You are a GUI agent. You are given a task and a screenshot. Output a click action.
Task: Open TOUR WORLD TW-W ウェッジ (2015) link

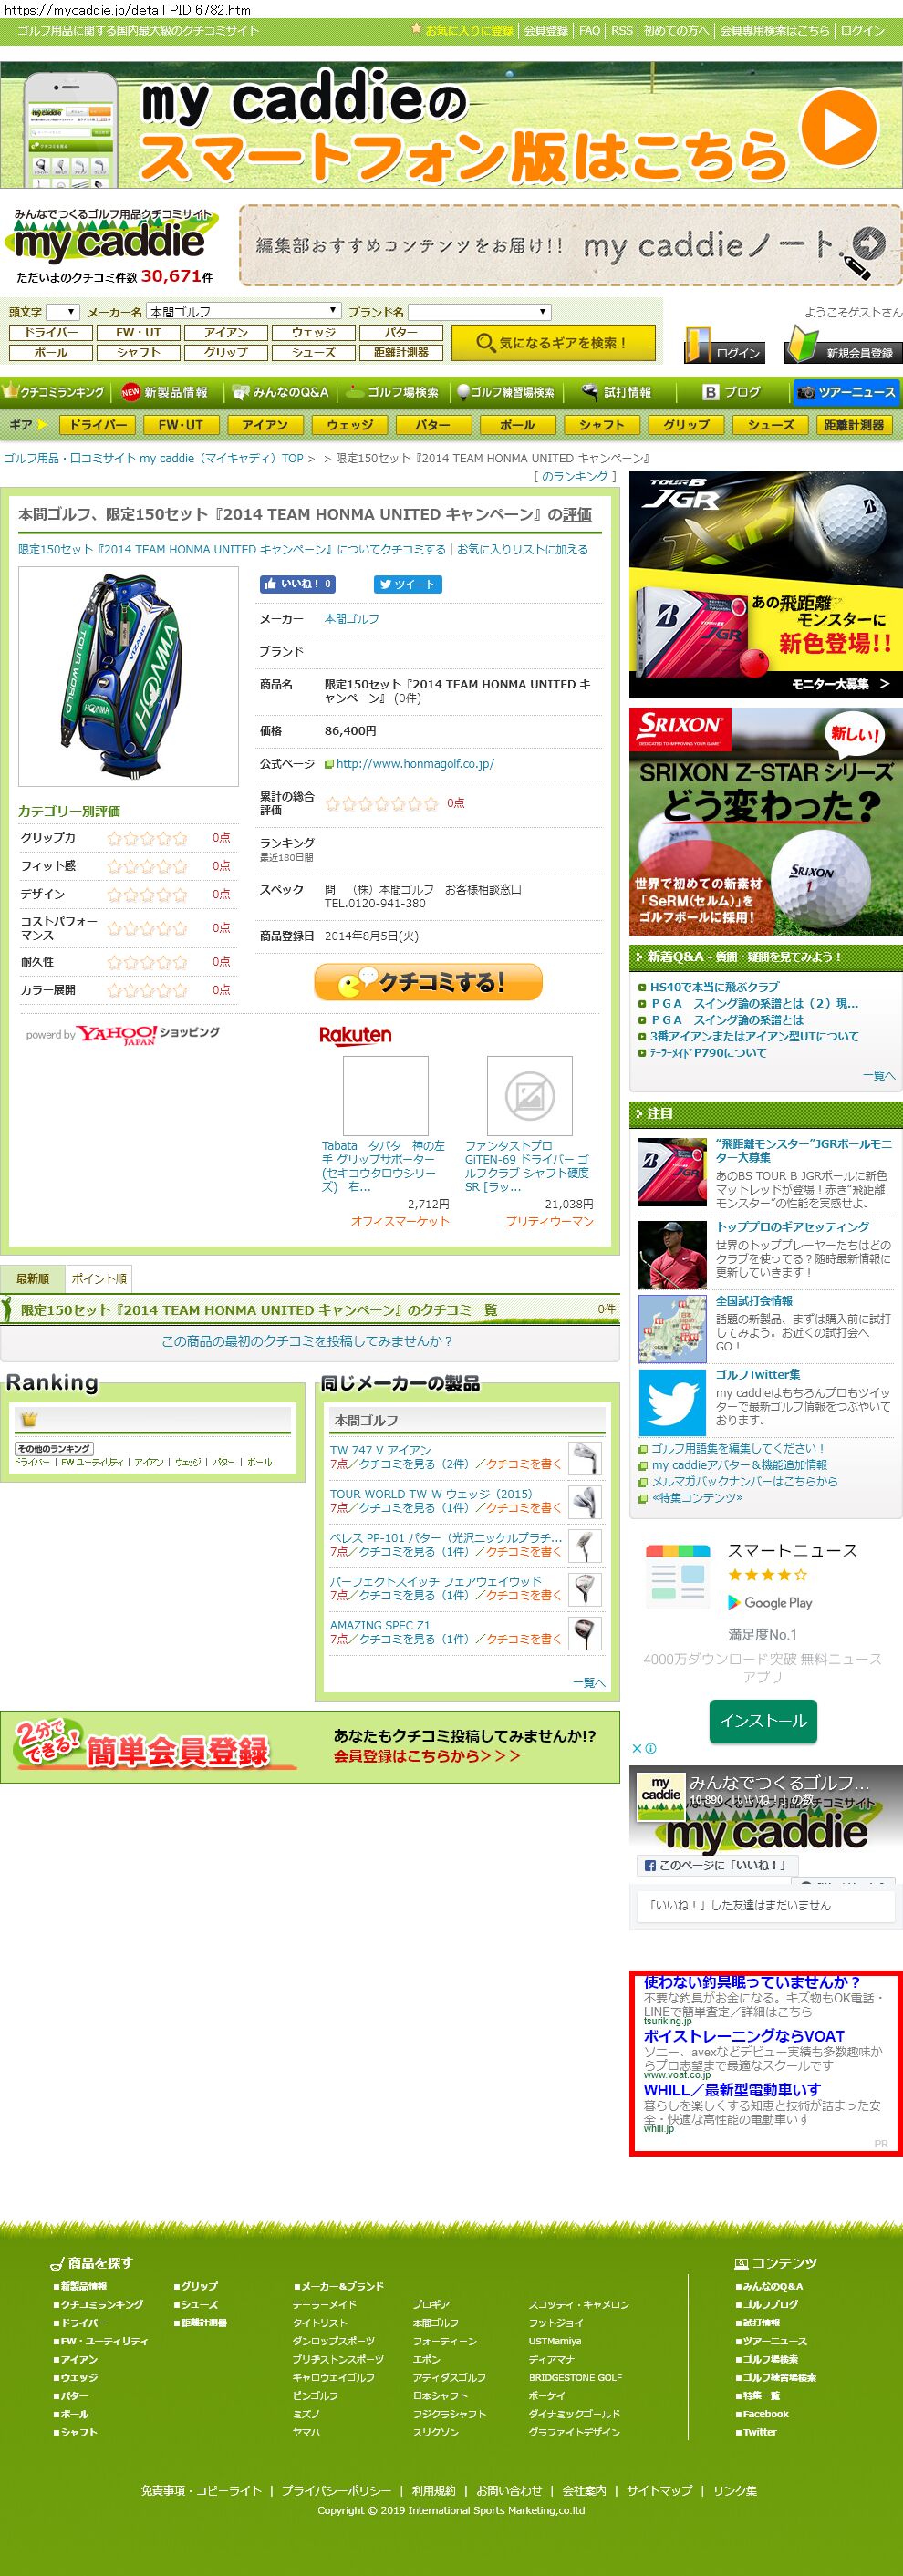click(x=431, y=1494)
